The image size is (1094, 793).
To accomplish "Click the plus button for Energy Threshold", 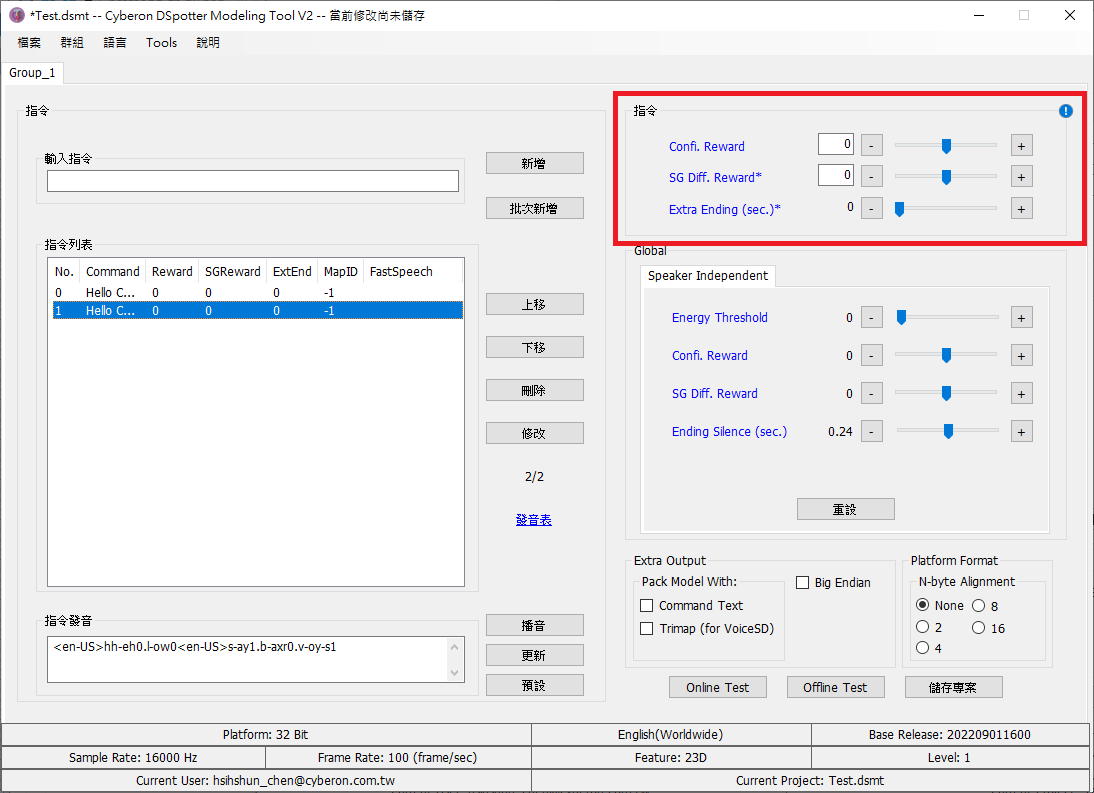I will tap(1021, 318).
